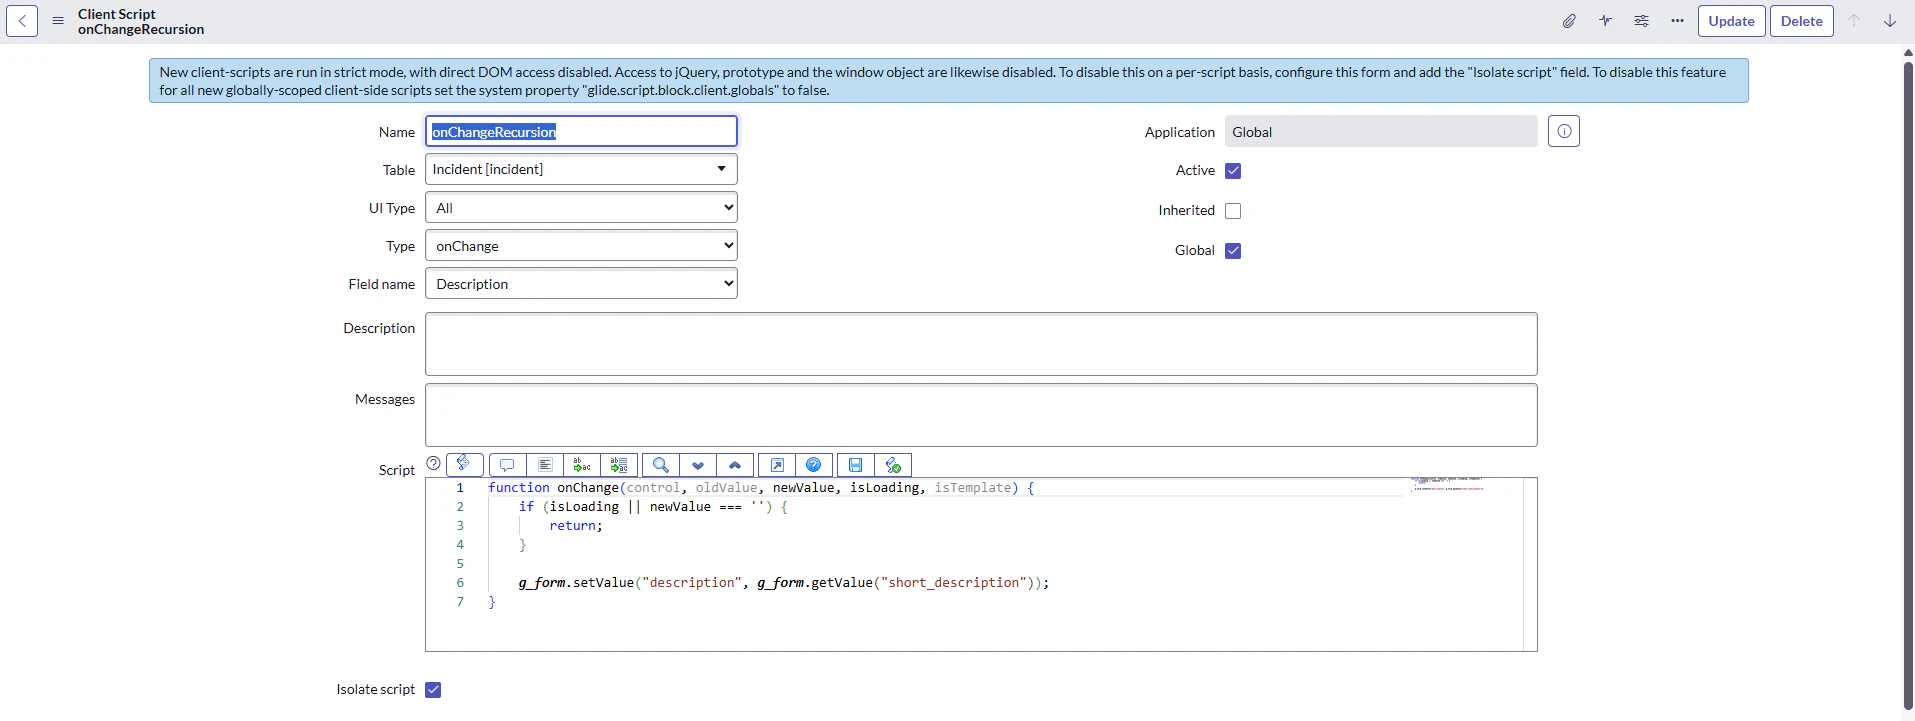Click the search magnifier in script toolbar
The width and height of the screenshot is (1915, 721).
(x=660, y=465)
